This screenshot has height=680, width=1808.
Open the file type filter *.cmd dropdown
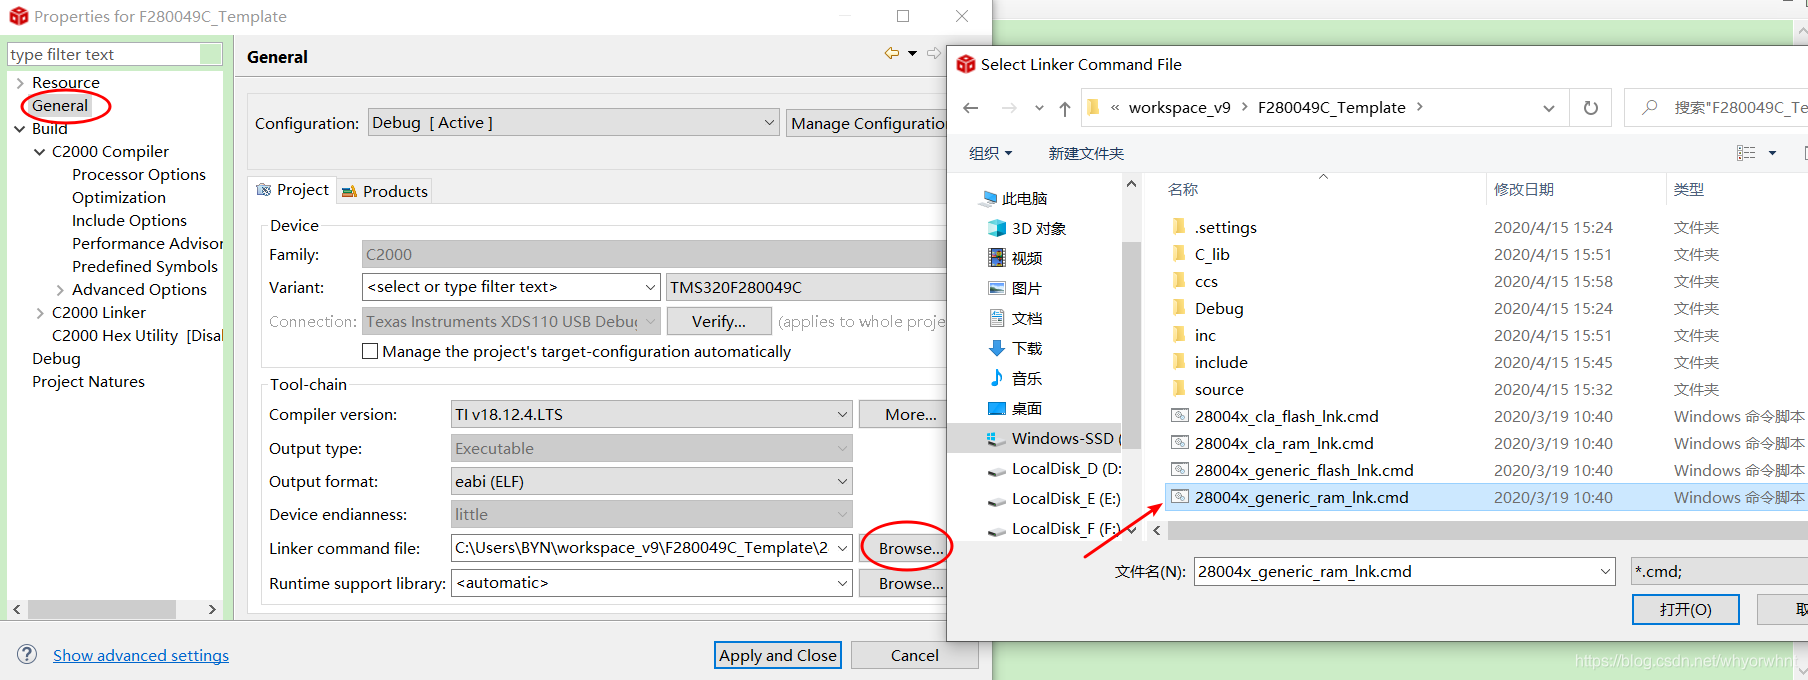(1718, 571)
